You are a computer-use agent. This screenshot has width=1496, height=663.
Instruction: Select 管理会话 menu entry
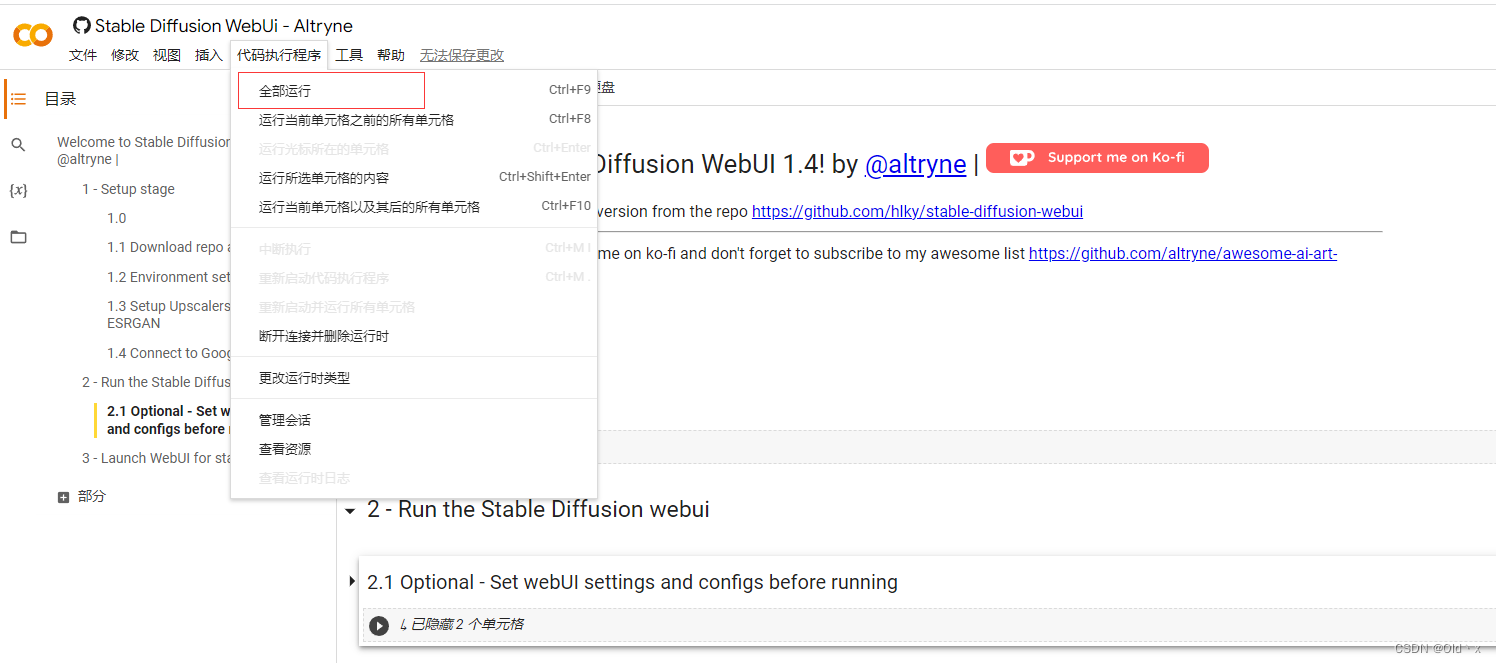point(414,420)
